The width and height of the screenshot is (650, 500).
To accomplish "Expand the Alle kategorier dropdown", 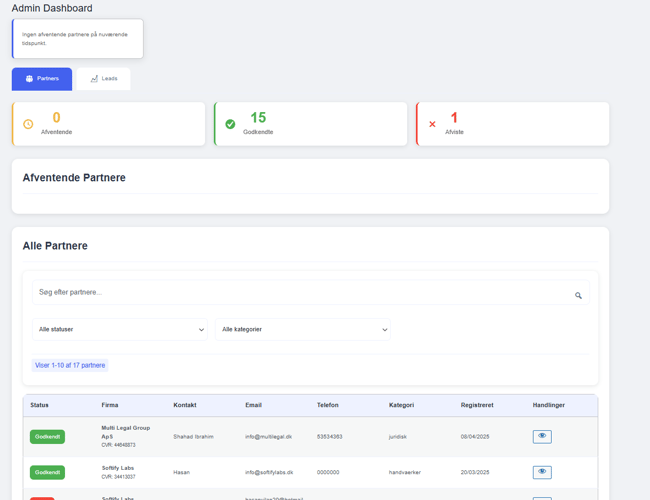I will pyautogui.click(x=303, y=329).
